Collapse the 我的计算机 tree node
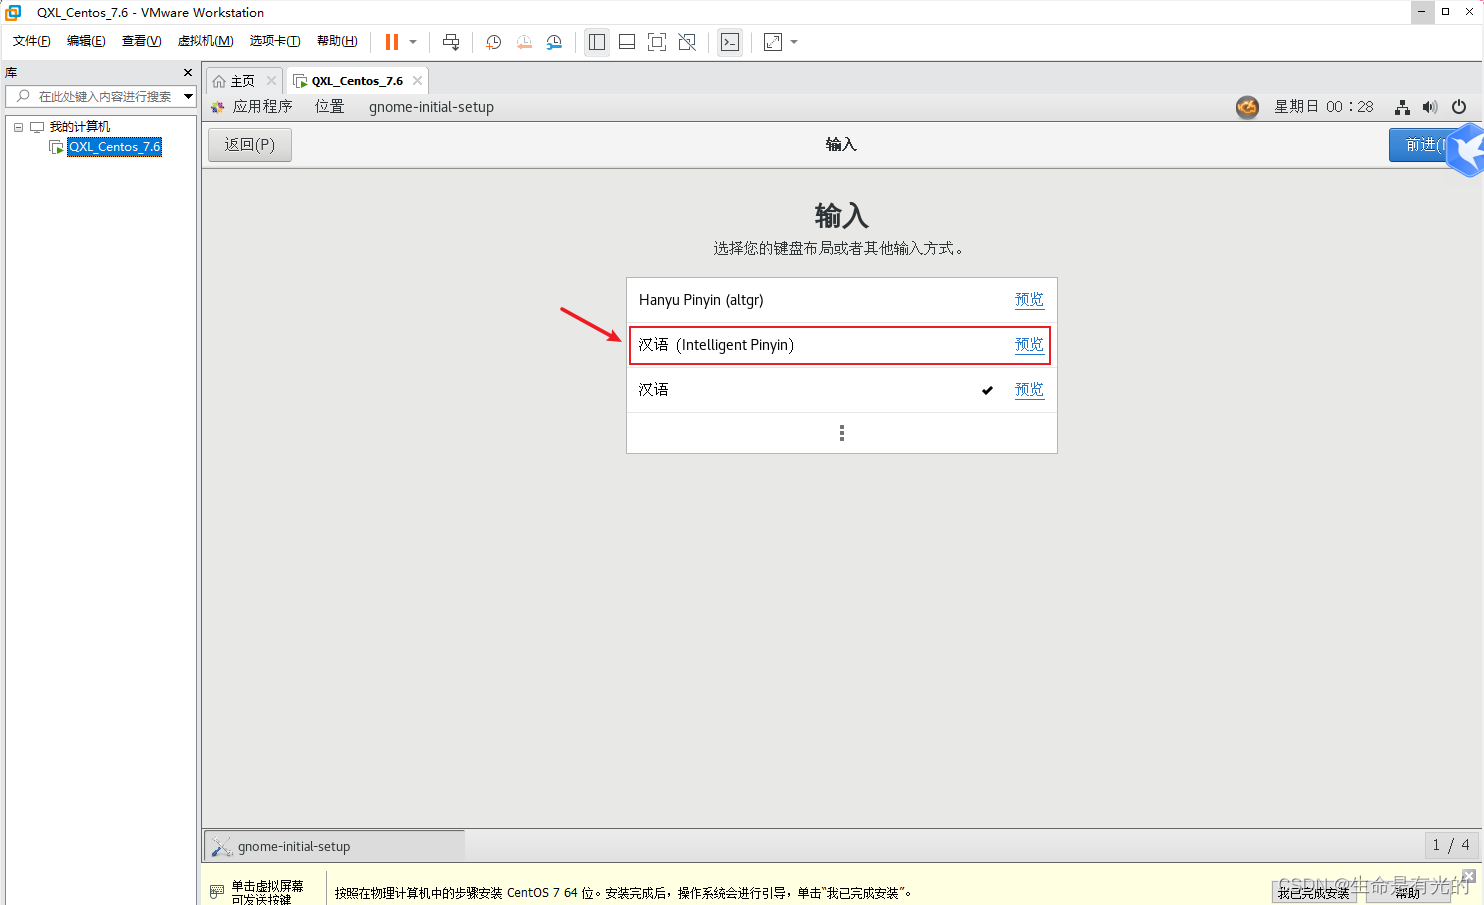 [18, 127]
